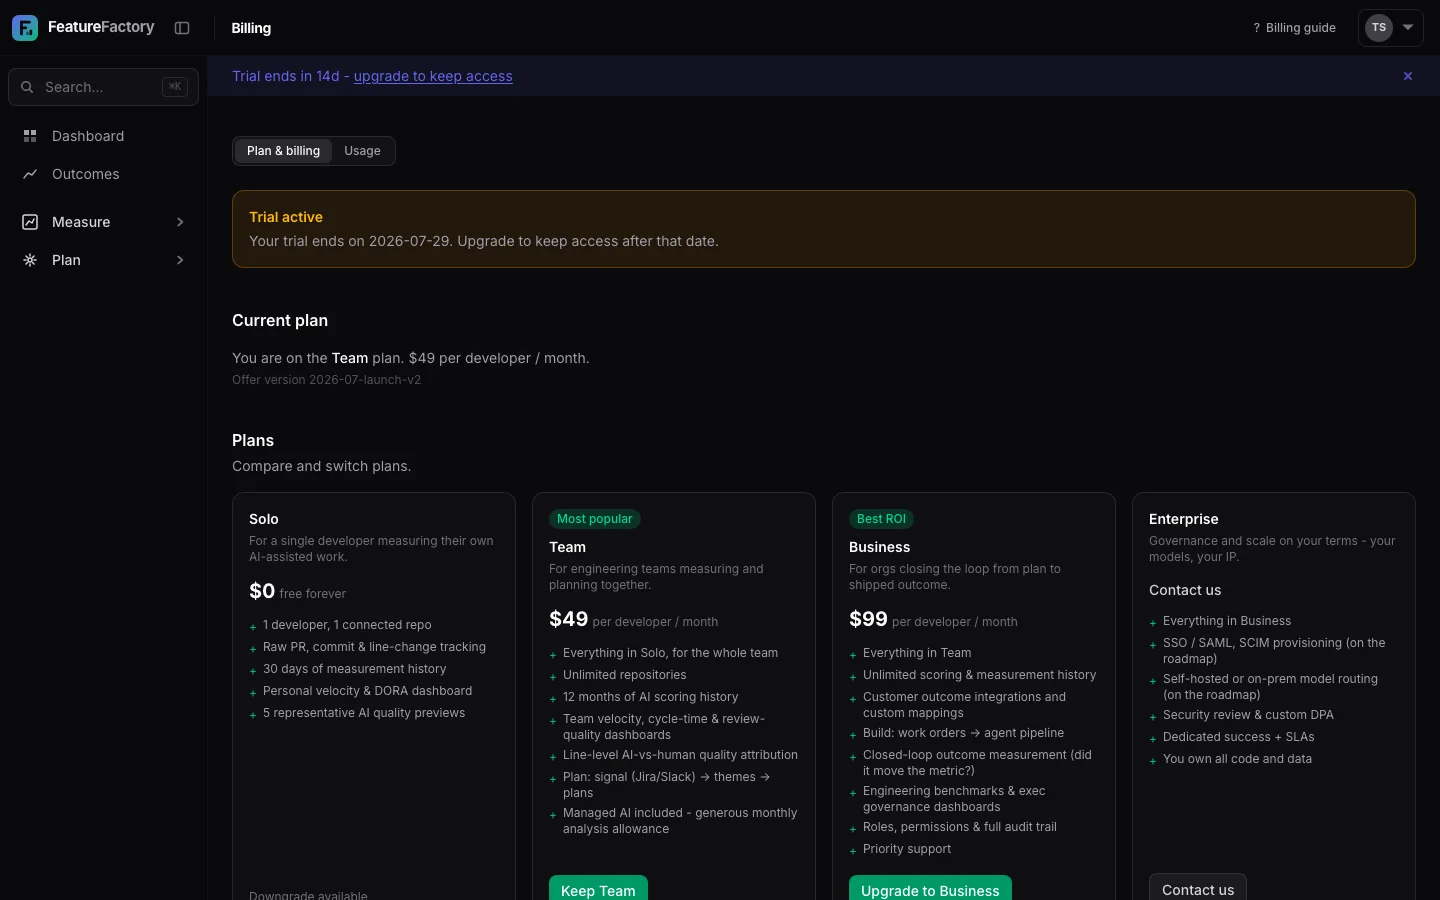This screenshot has width=1440, height=900.
Task: Expand the Measure section chevron
Action: coord(180,222)
